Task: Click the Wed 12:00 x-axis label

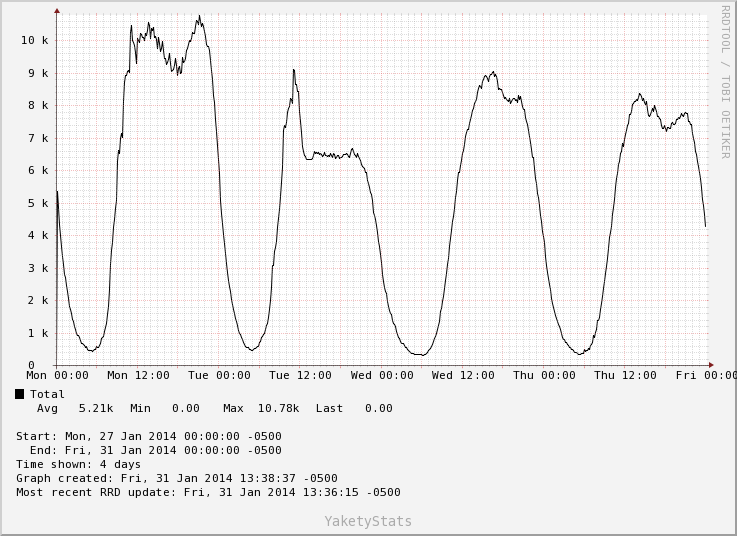Action: [x=463, y=376]
